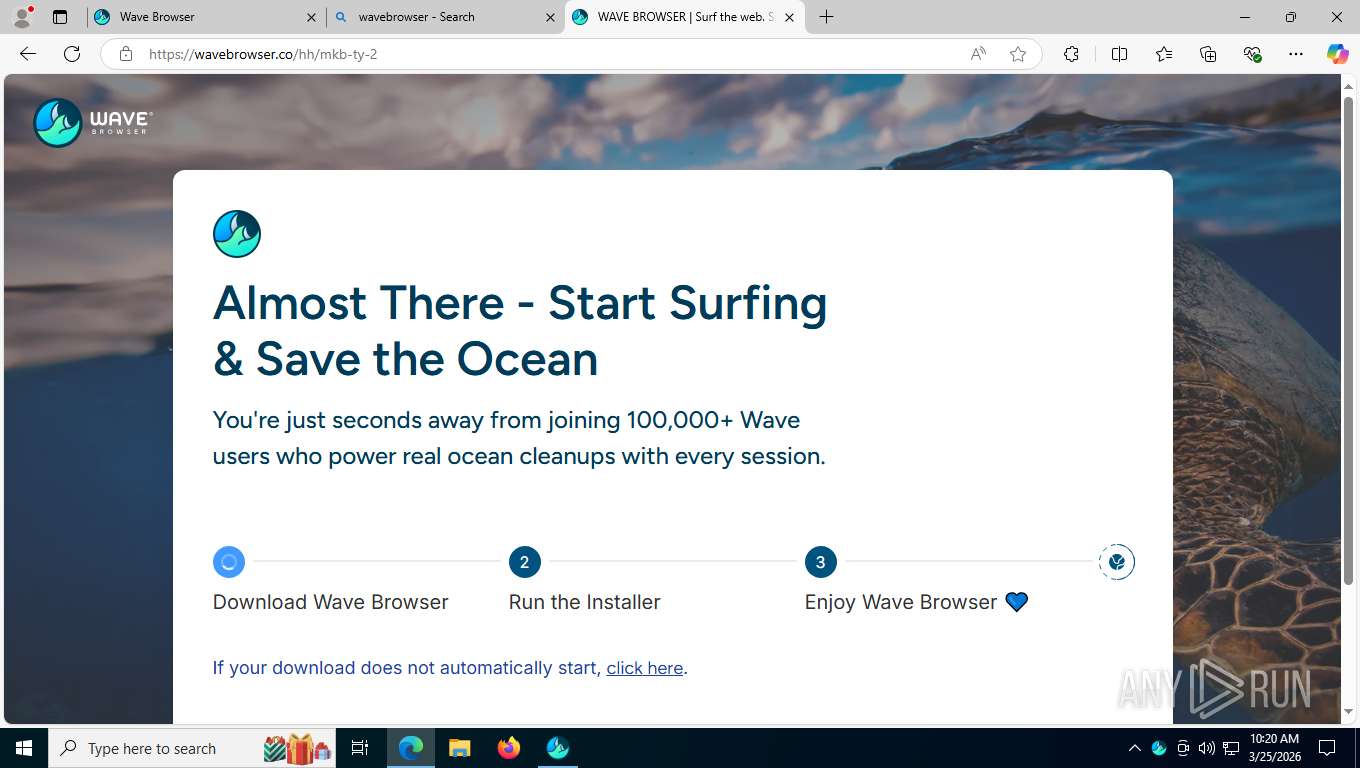Click the "Run the Installer" step label

(585, 602)
